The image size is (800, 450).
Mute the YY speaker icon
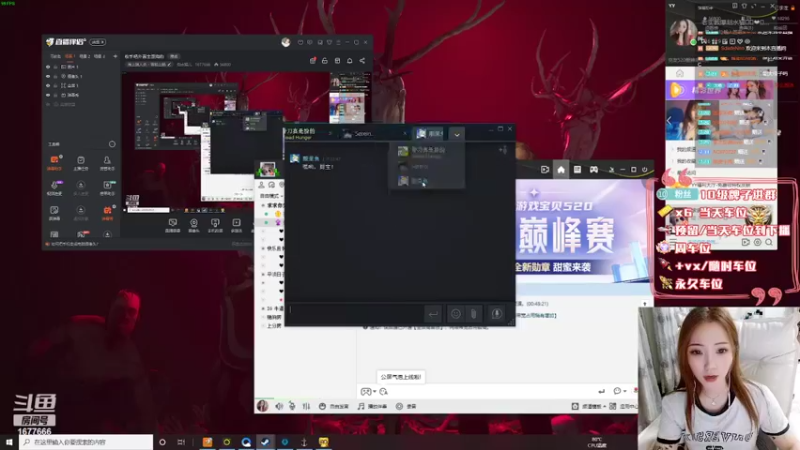(279, 406)
